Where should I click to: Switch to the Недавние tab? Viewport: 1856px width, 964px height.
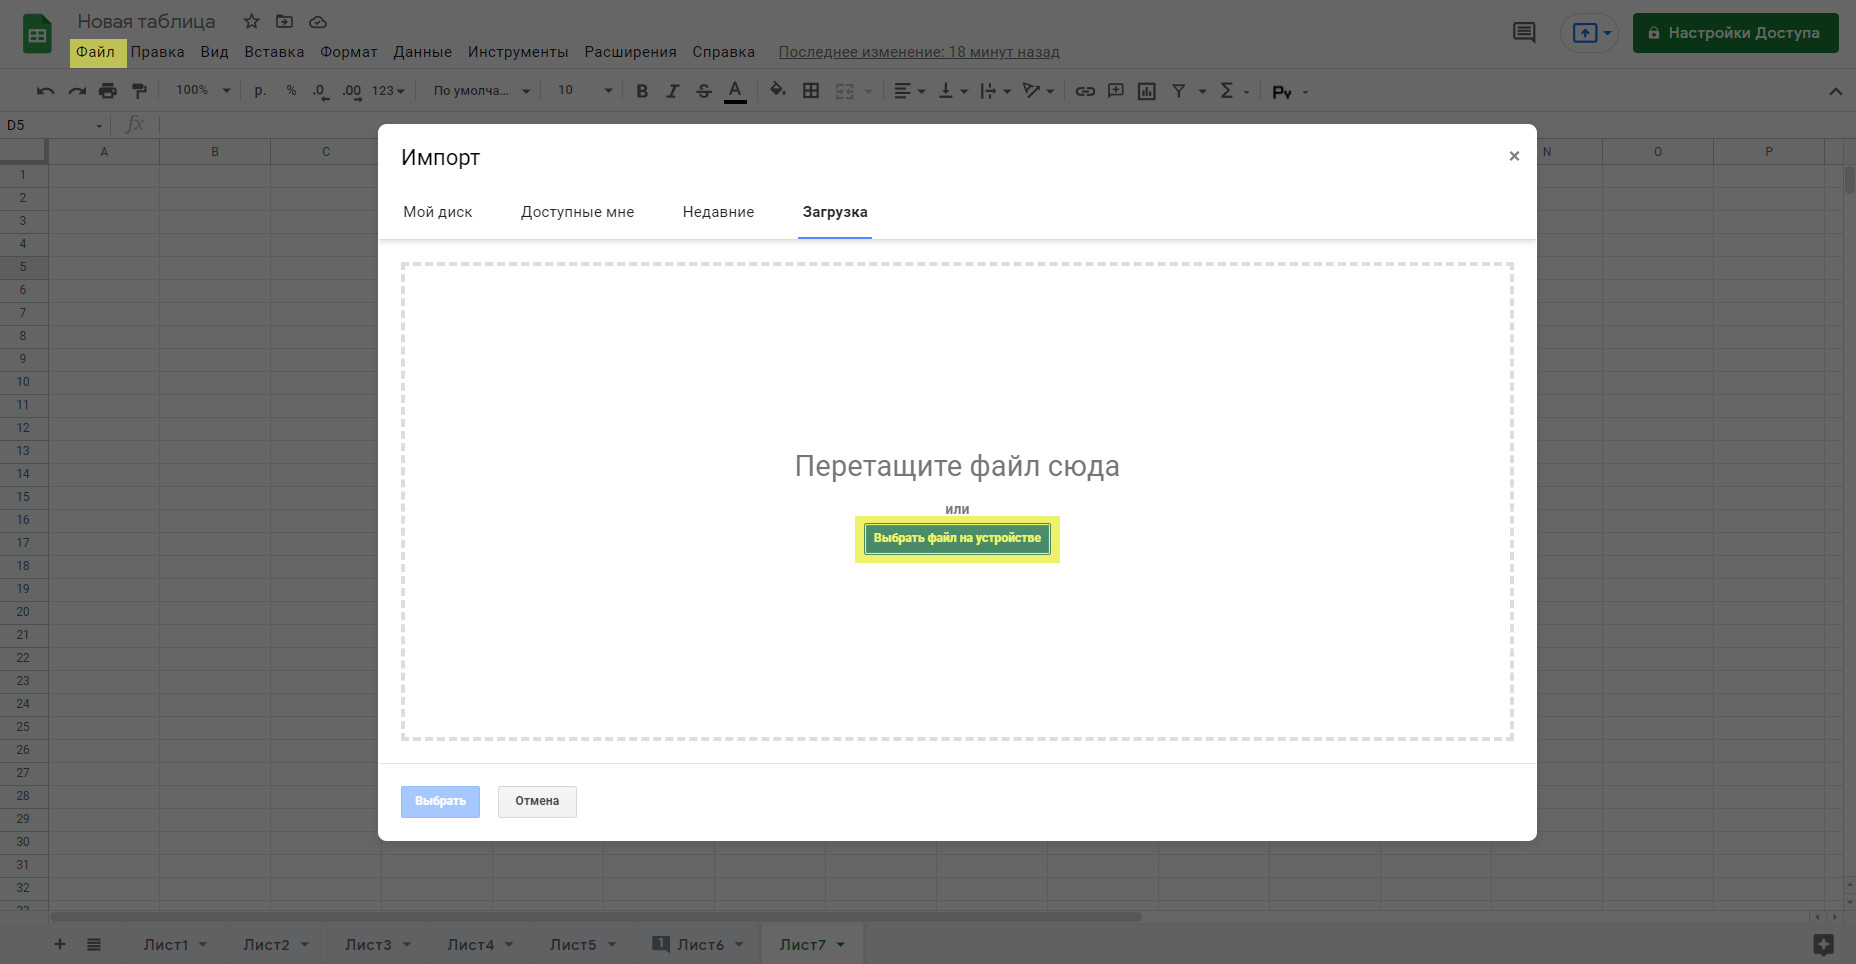(x=718, y=212)
